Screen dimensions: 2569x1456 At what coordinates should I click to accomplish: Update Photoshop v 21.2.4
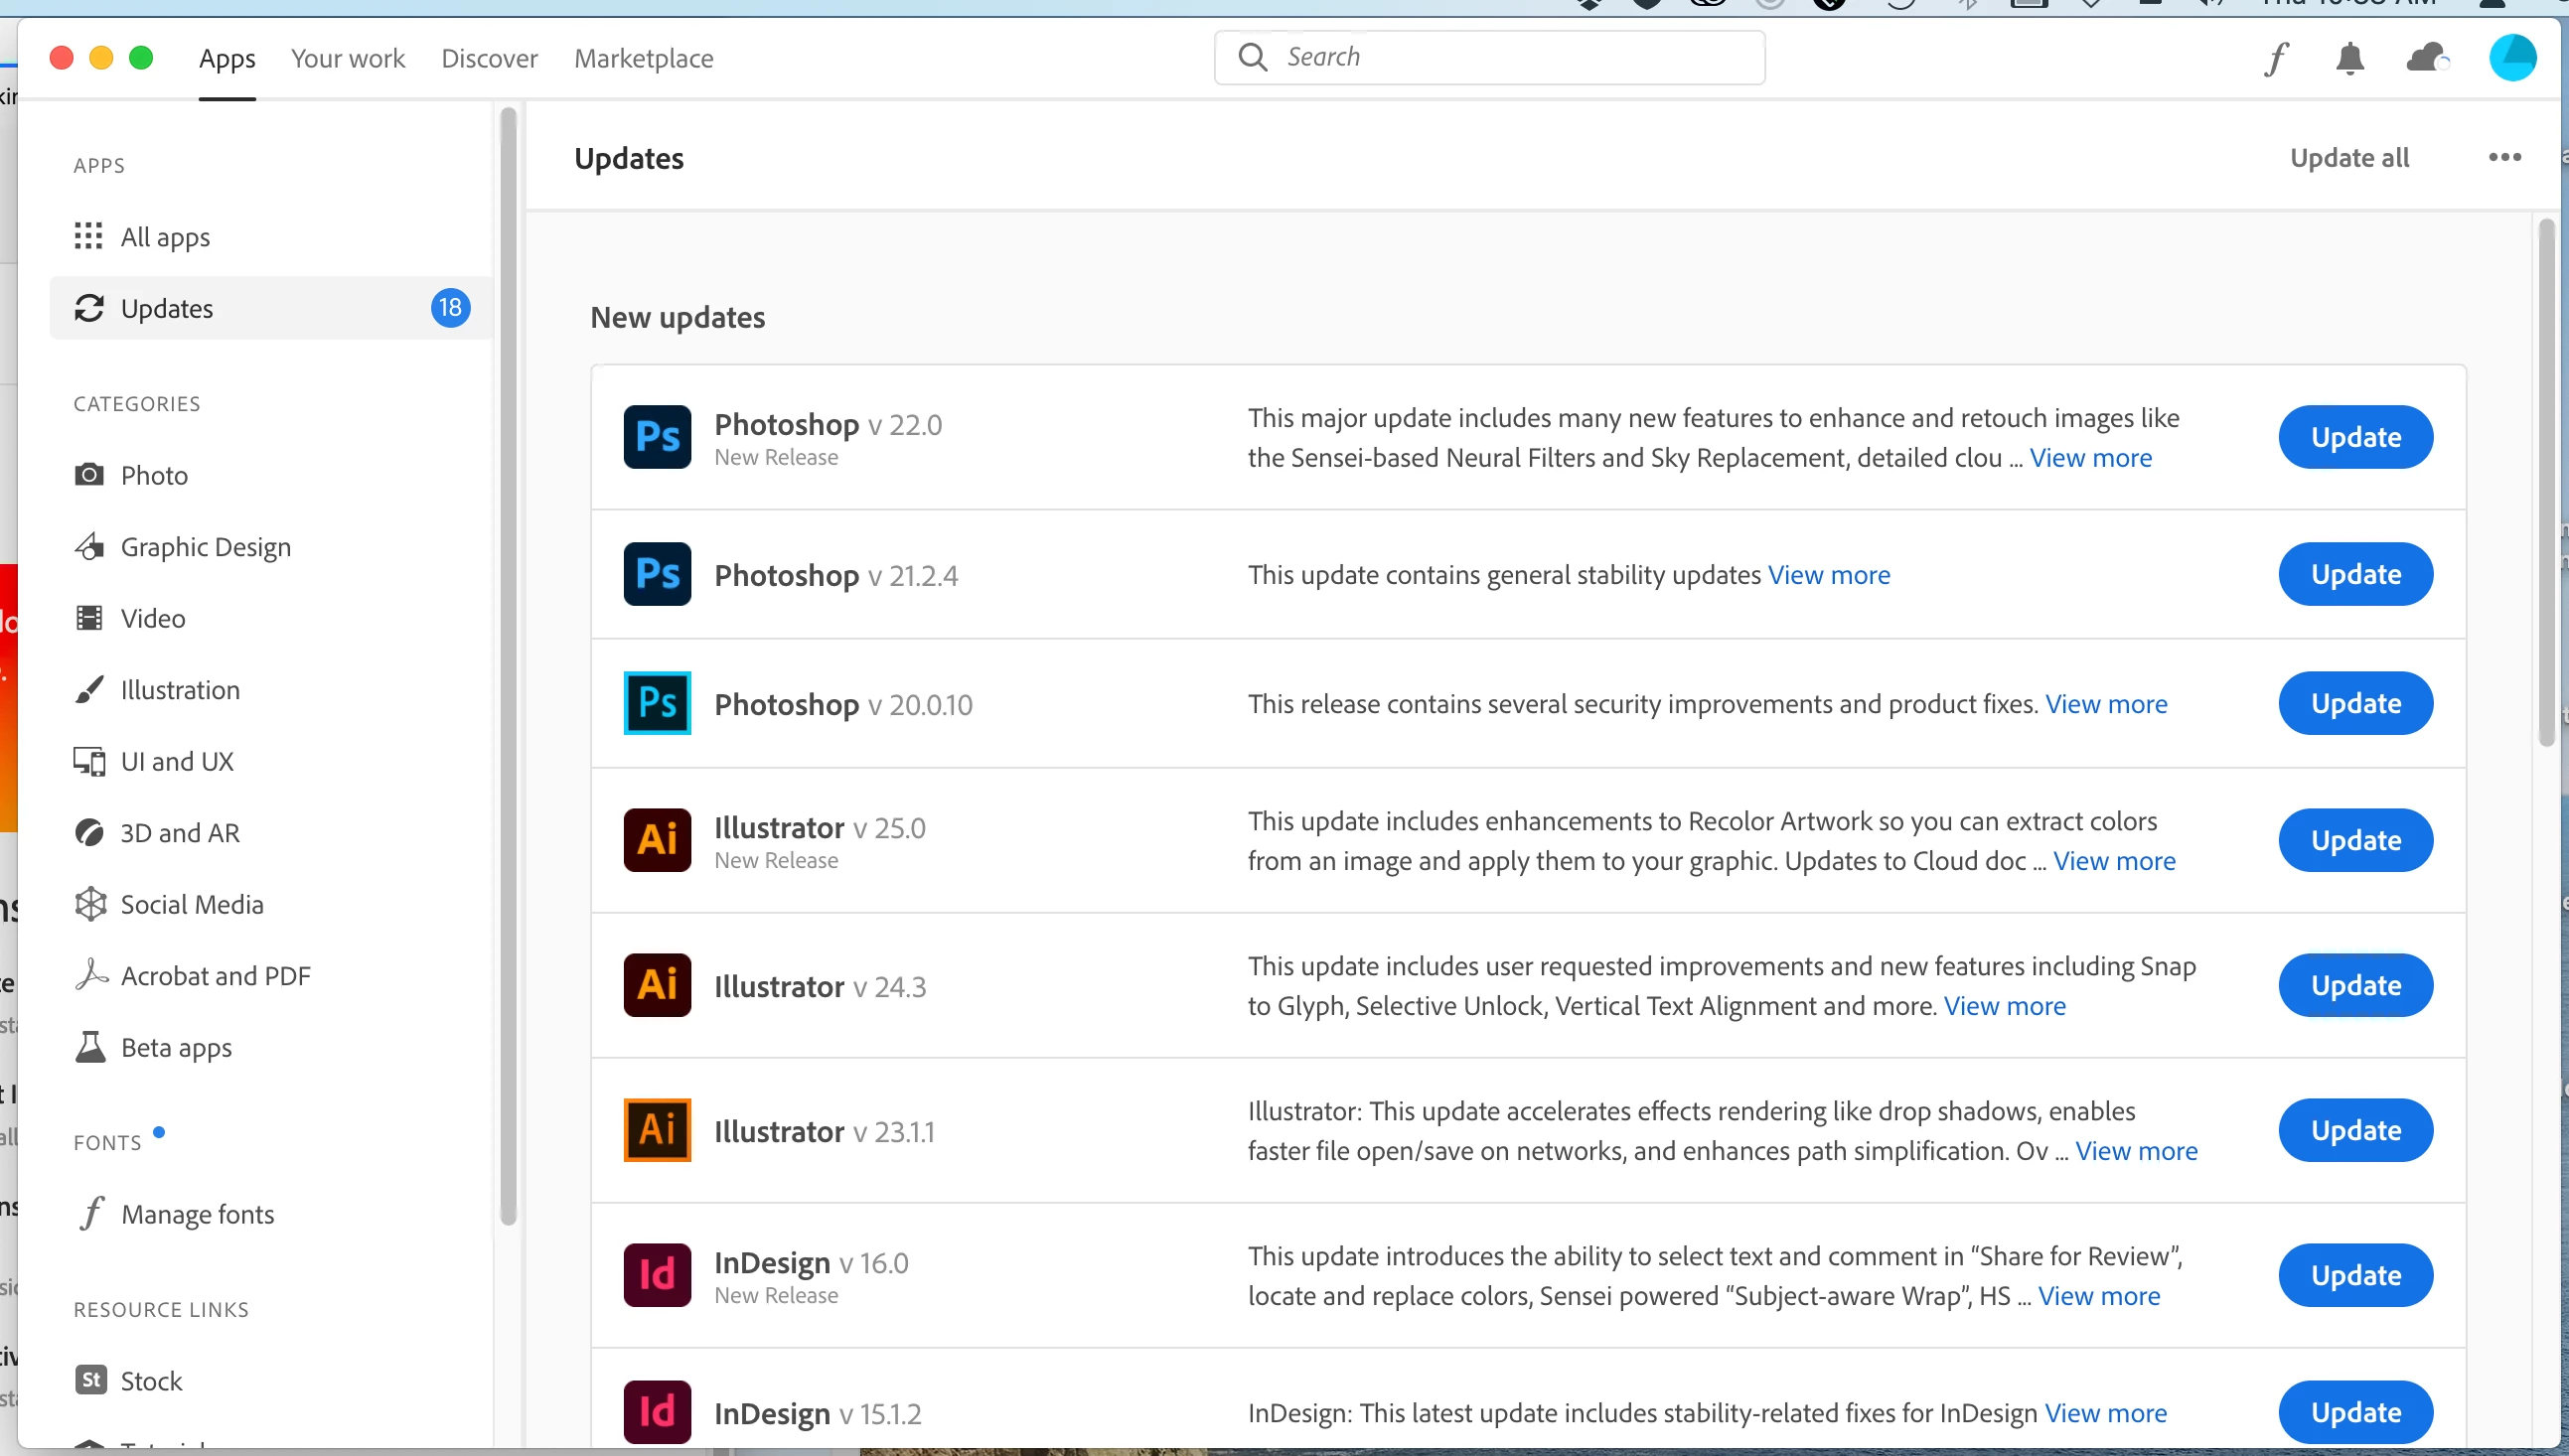click(2355, 574)
